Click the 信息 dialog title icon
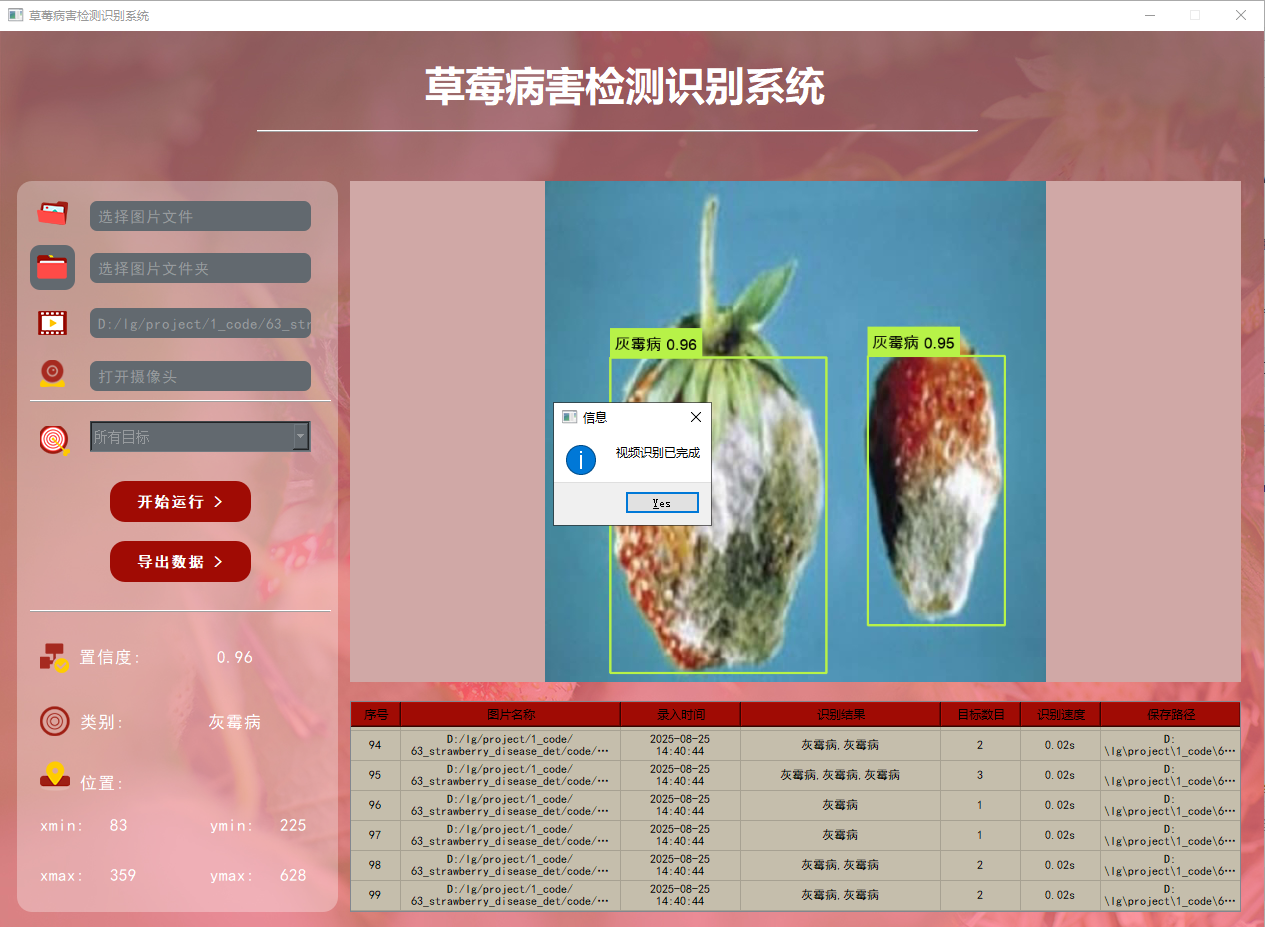Screen dimensions: 1265x927 click(x=569, y=417)
